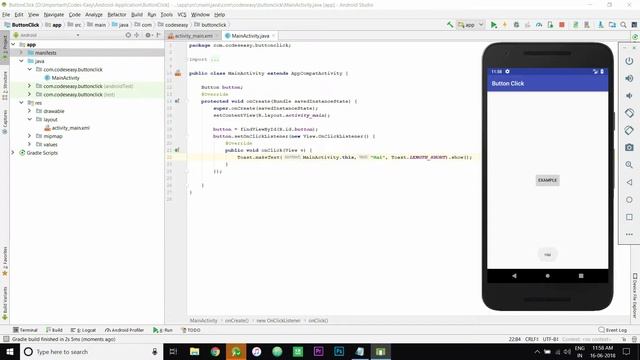Toggle the Project side tool window
Screen dimensions: 640x360
click(x=5, y=48)
